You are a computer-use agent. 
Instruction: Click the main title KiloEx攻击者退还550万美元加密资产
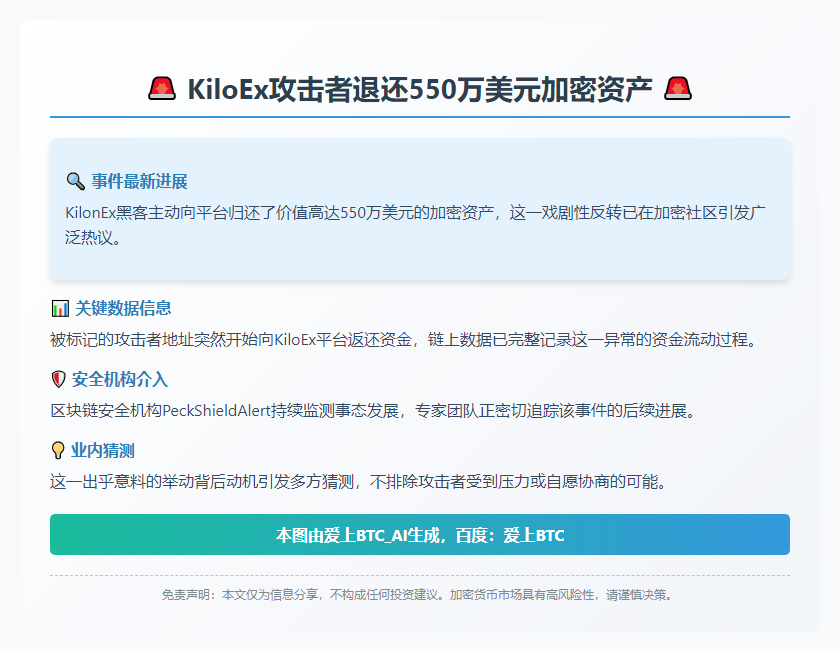[x=420, y=89]
